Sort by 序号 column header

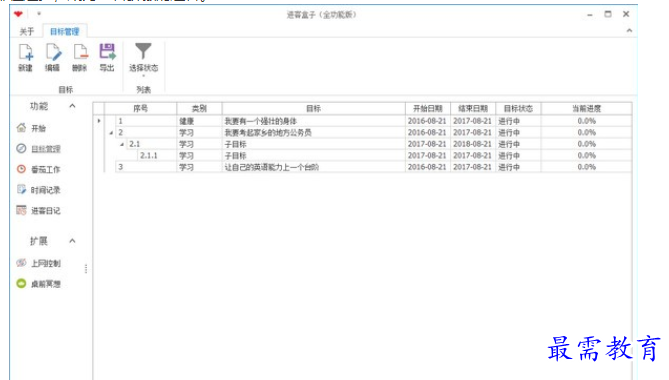[140, 108]
